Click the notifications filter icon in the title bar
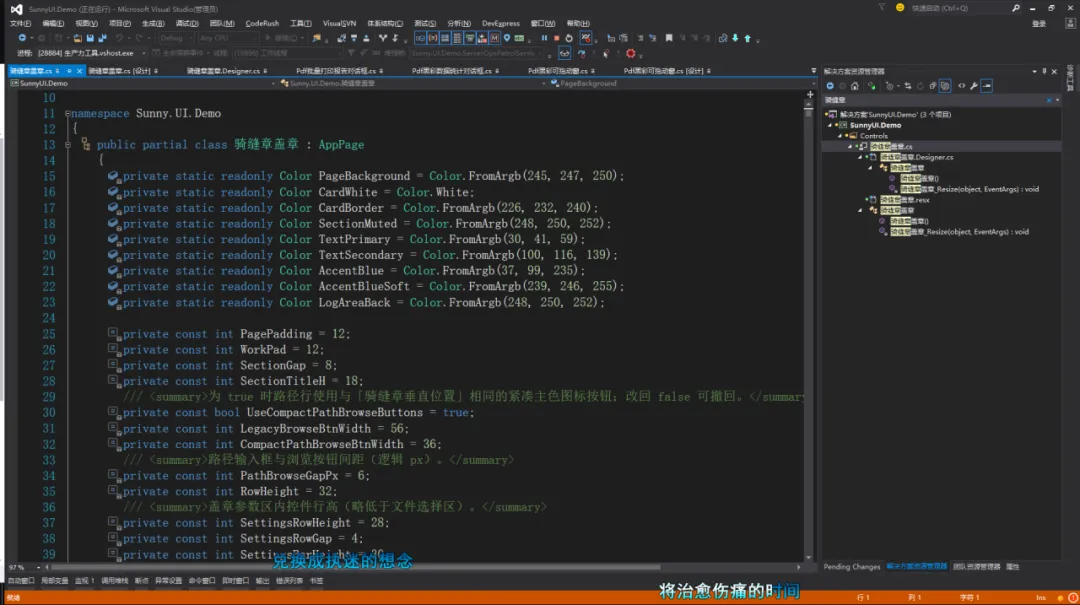The height and width of the screenshot is (605, 1080). click(882, 8)
